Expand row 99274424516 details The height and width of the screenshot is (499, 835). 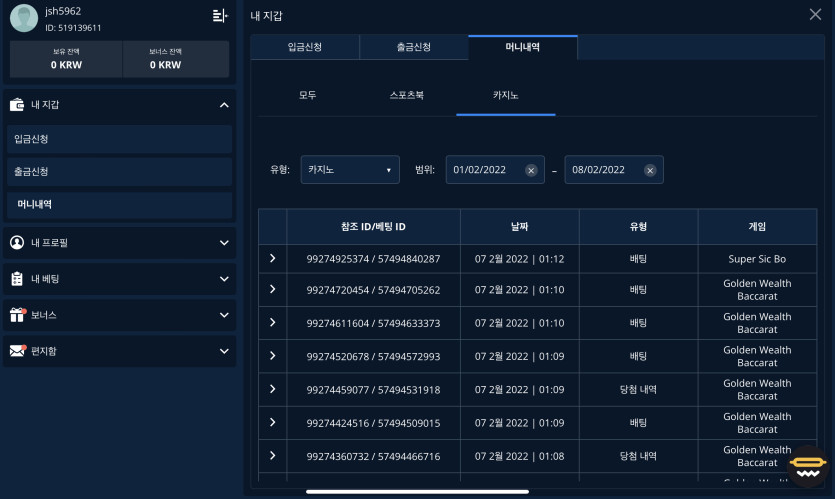click(x=273, y=422)
